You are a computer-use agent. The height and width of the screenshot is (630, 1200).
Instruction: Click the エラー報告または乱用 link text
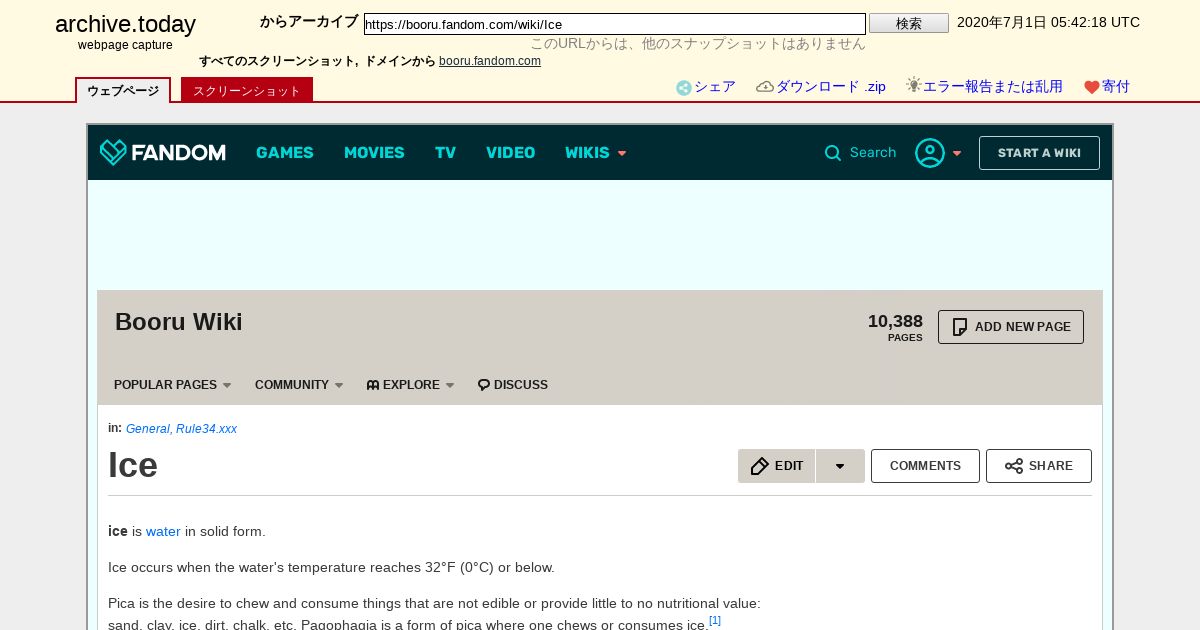pyautogui.click(x=993, y=87)
